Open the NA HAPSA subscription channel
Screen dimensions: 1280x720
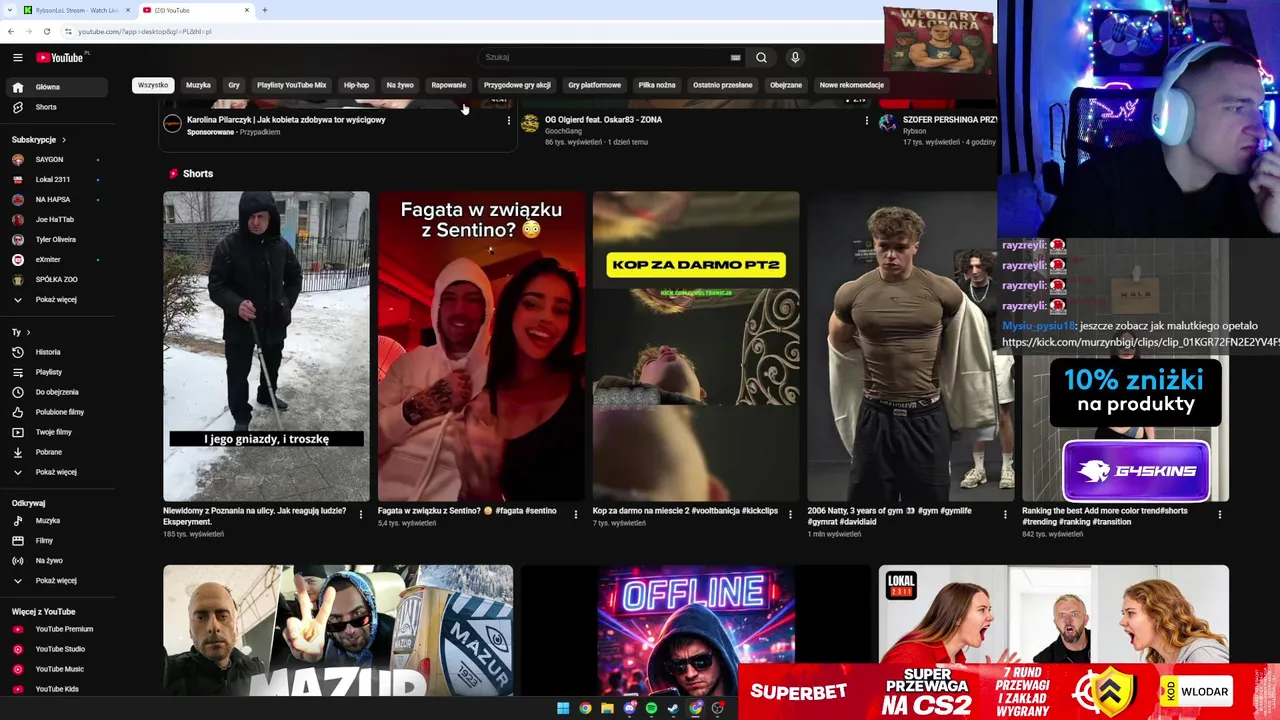55,200
